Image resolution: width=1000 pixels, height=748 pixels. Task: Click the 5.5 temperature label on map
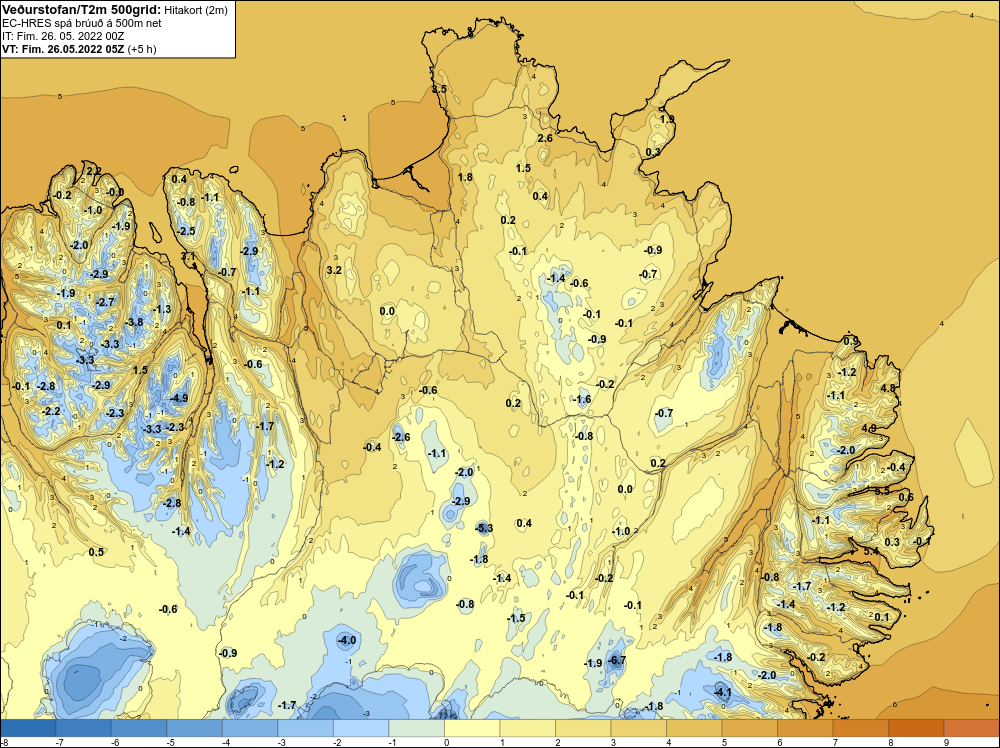882,491
